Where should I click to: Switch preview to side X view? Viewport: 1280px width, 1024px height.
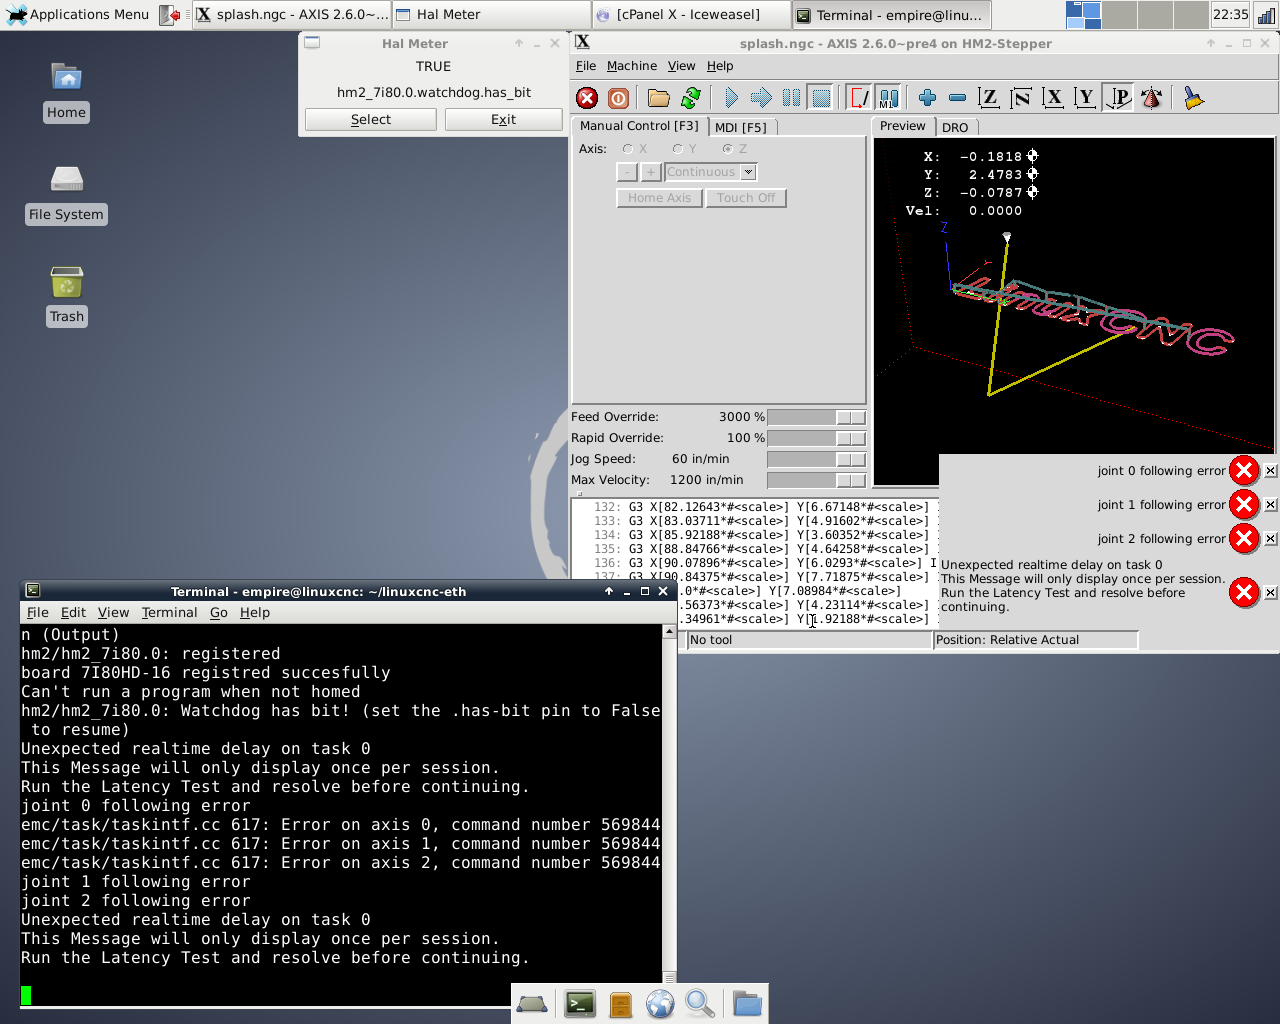pyautogui.click(x=1053, y=98)
